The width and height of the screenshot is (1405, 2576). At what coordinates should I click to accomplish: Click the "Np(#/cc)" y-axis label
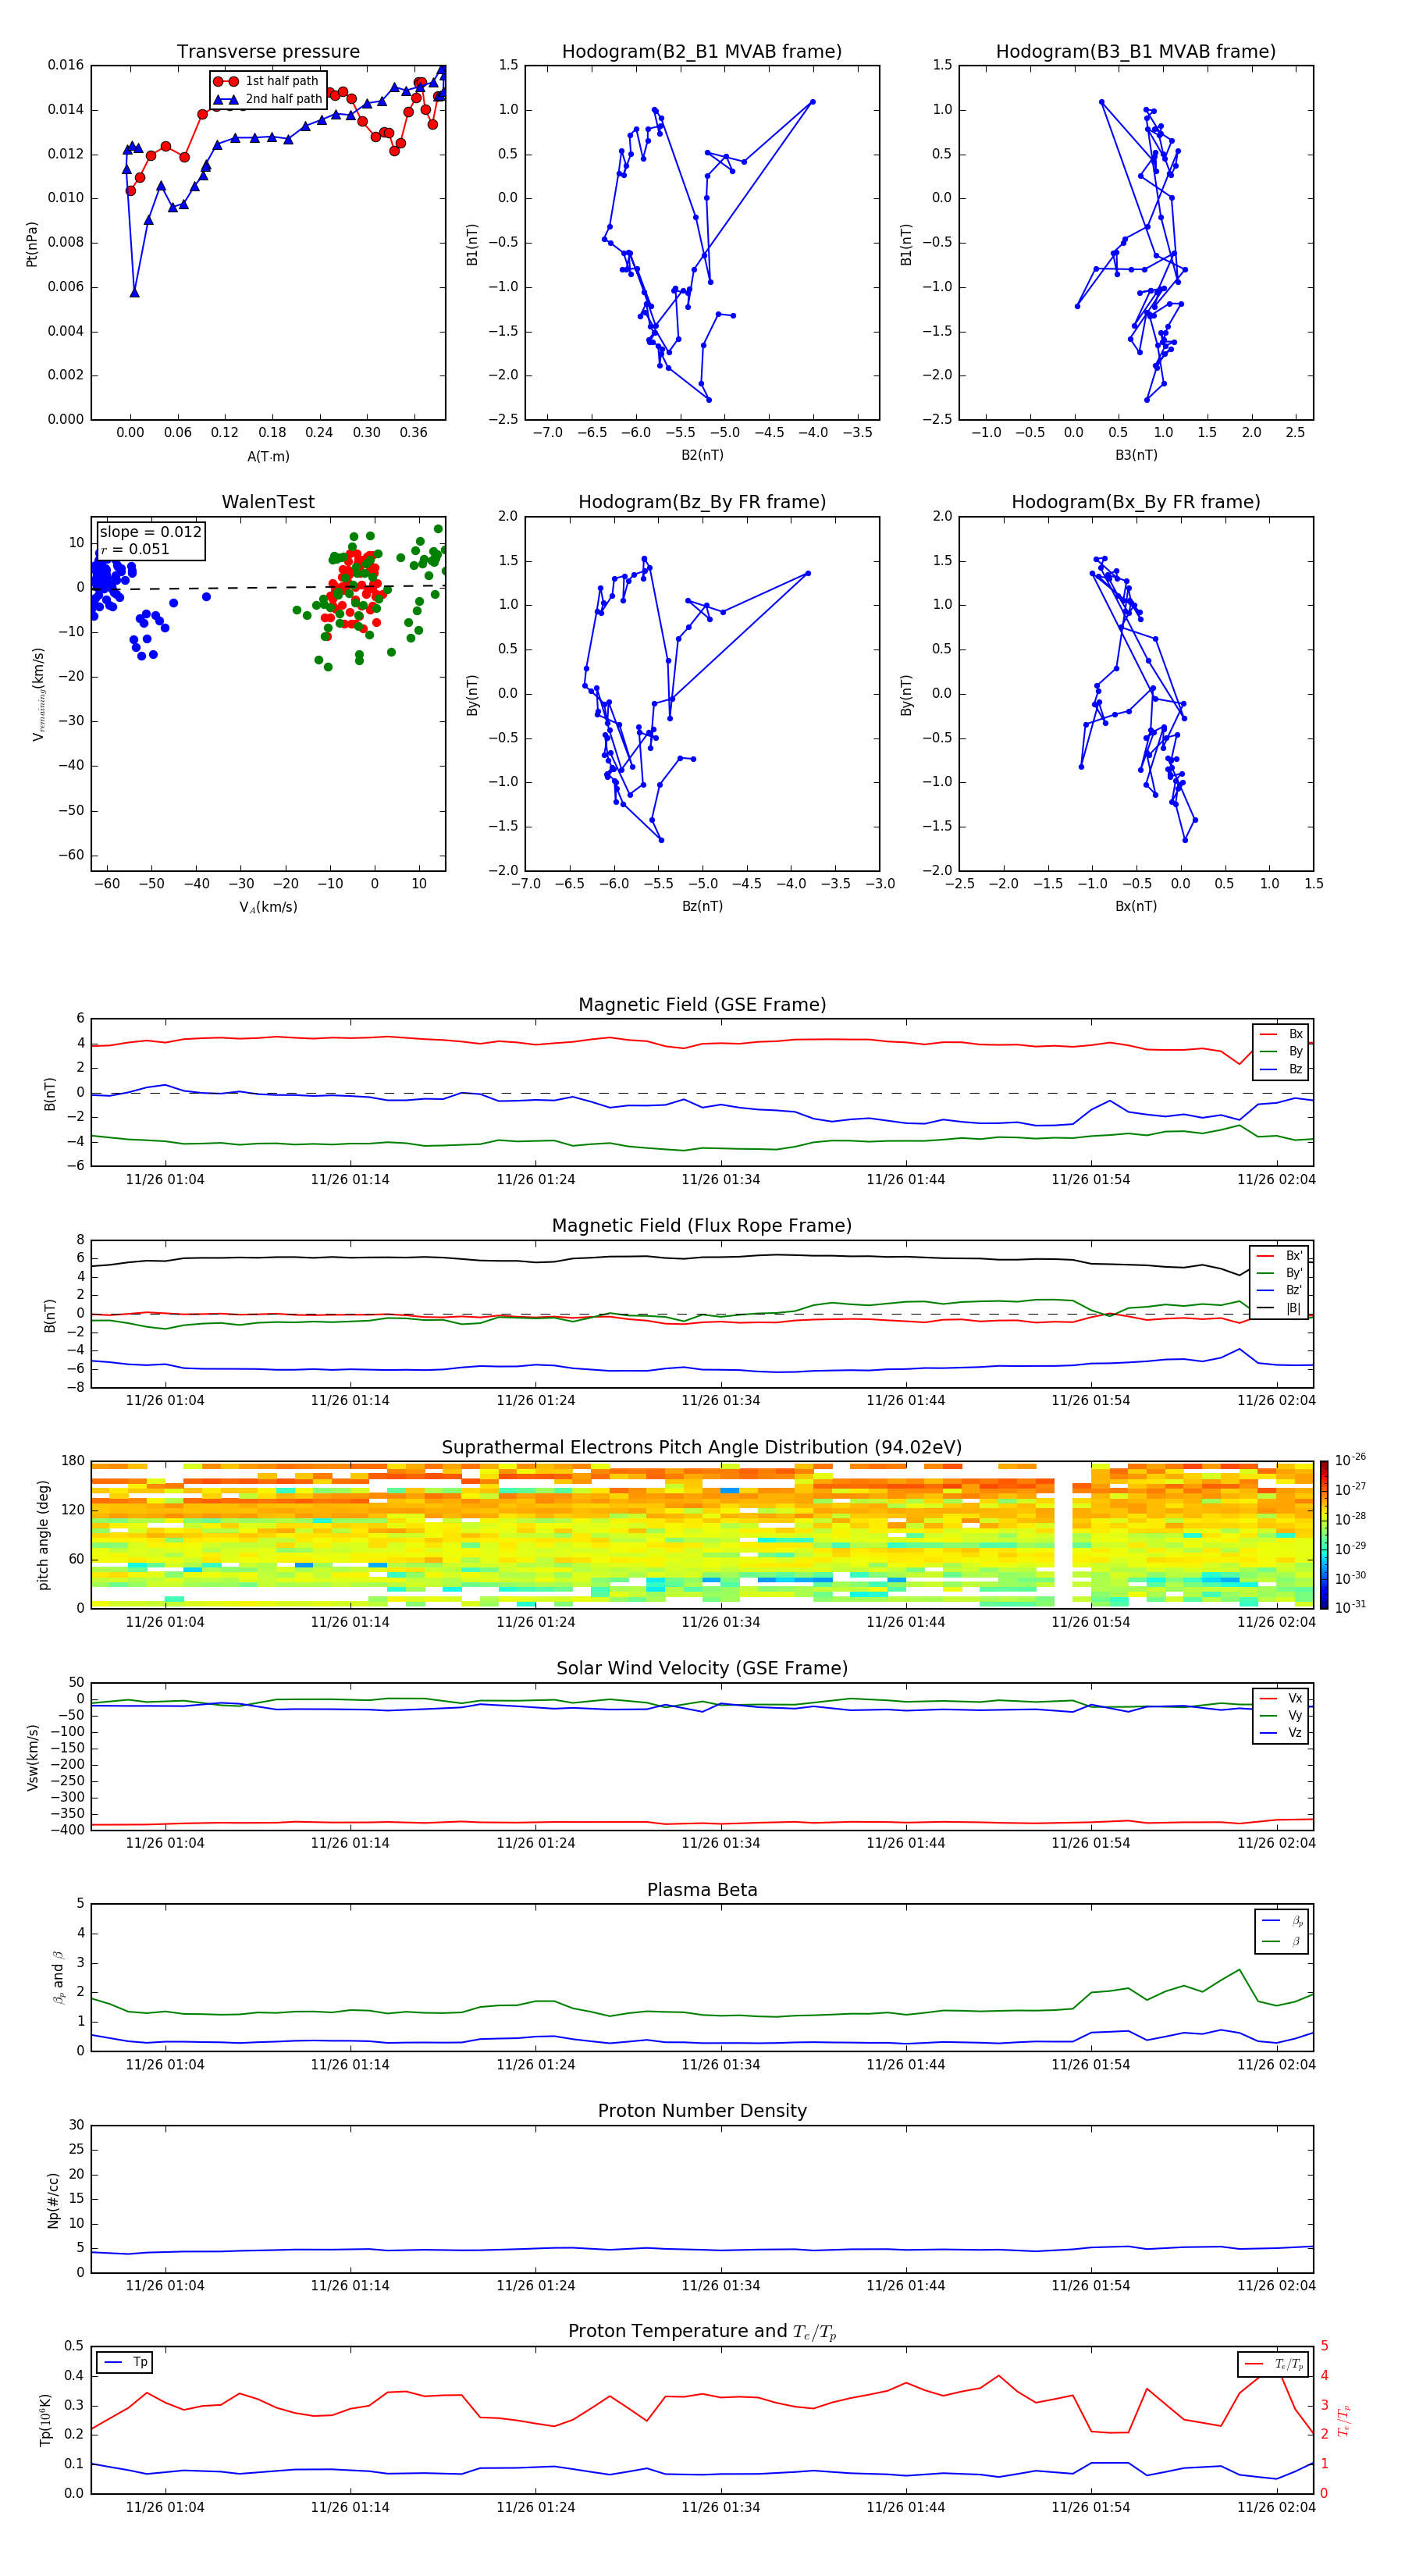[x=53, y=2200]
